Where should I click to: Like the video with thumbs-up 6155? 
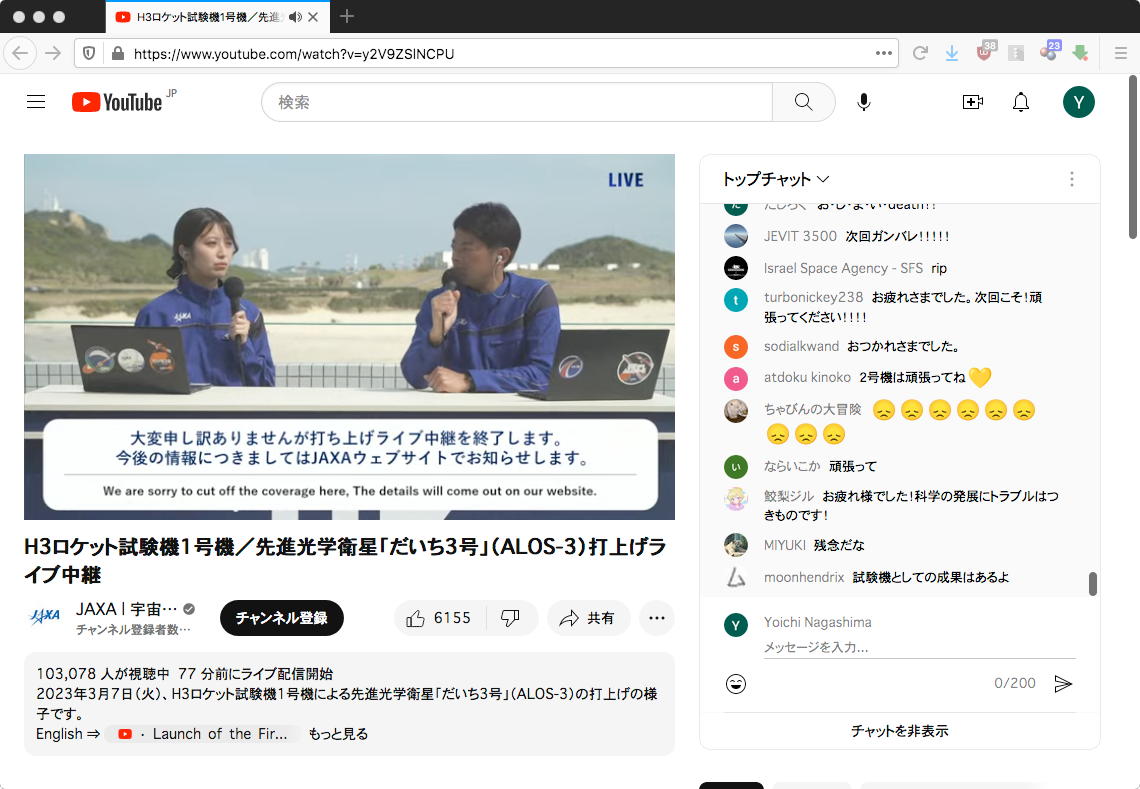pos(439,618)
